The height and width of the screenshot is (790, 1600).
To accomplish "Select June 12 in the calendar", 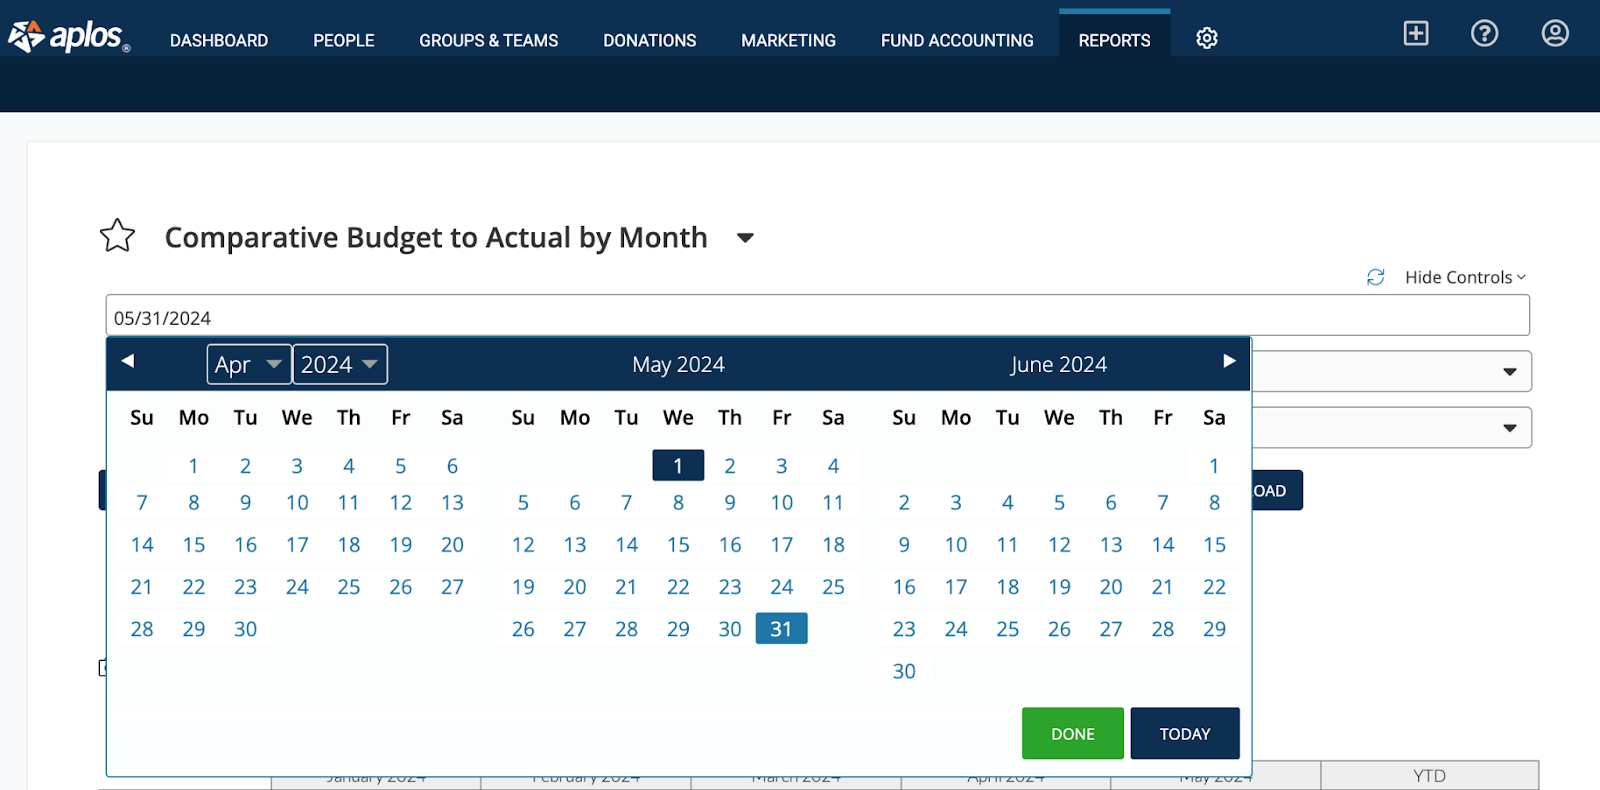I will [1059, 545].
